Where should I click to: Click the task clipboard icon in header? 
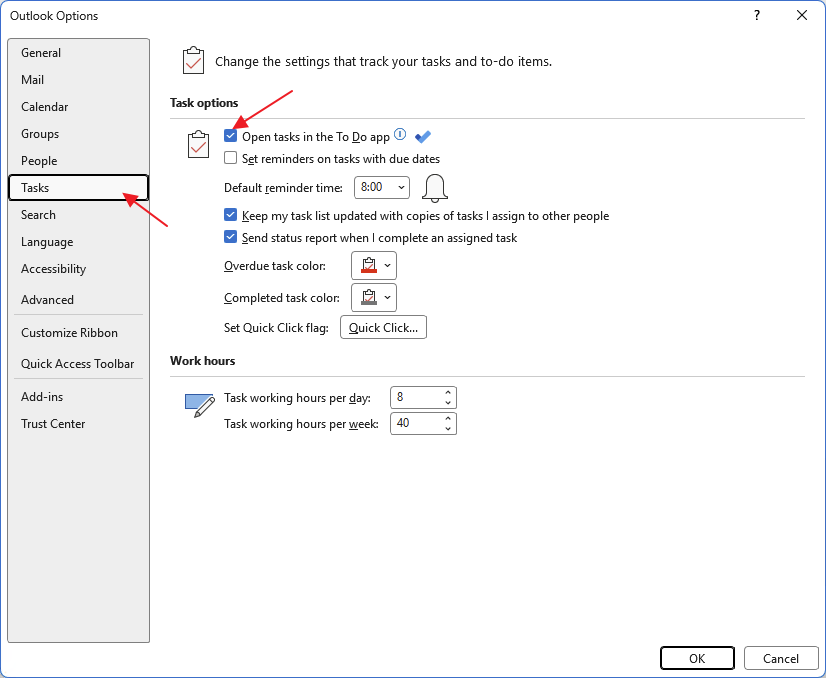coord(193,61)
